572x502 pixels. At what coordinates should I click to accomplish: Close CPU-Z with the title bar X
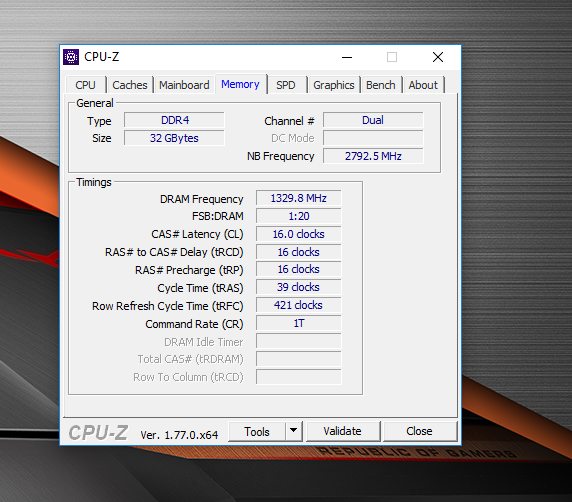pos(438,57)
